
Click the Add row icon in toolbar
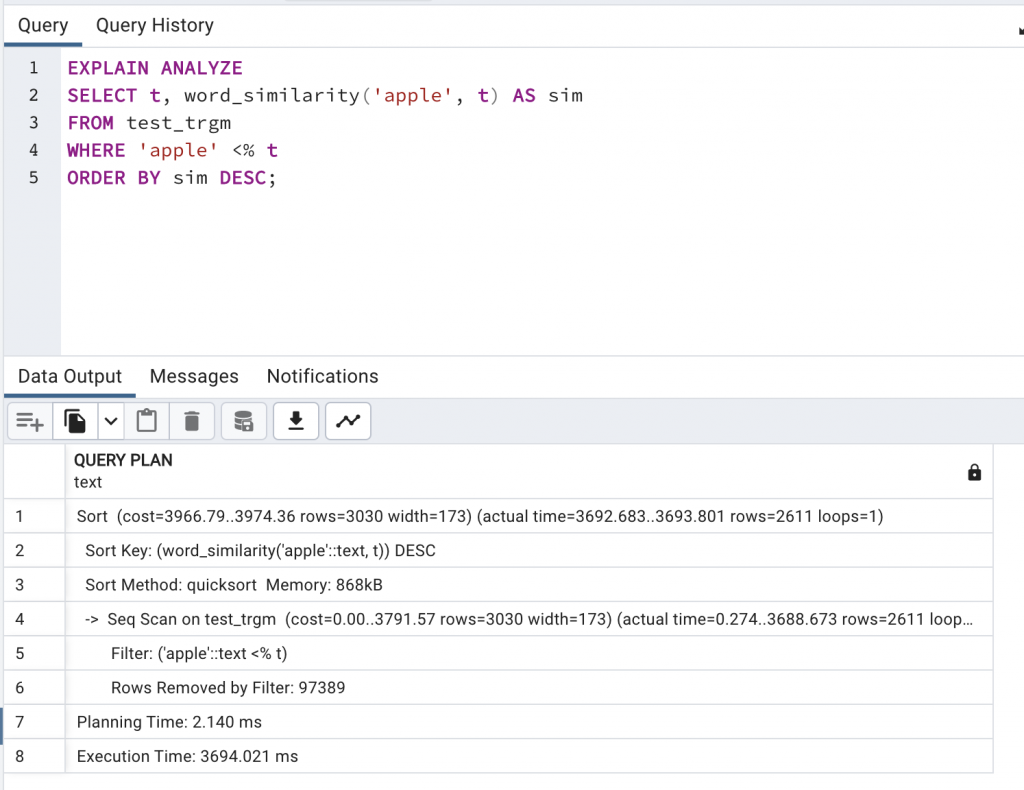[x=30, y=422]
